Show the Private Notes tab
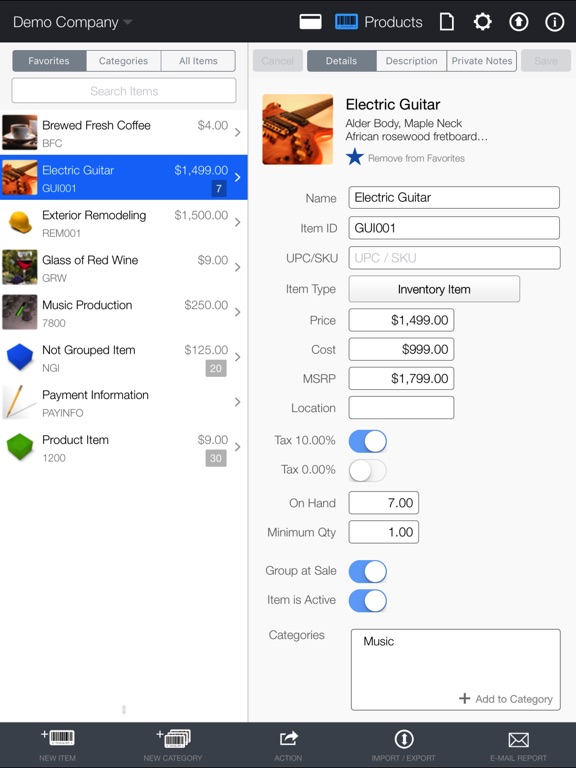 [481, 61]
